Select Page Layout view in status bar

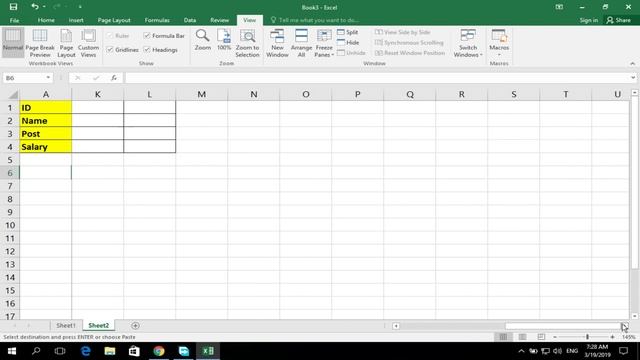[x=522, y=337]
